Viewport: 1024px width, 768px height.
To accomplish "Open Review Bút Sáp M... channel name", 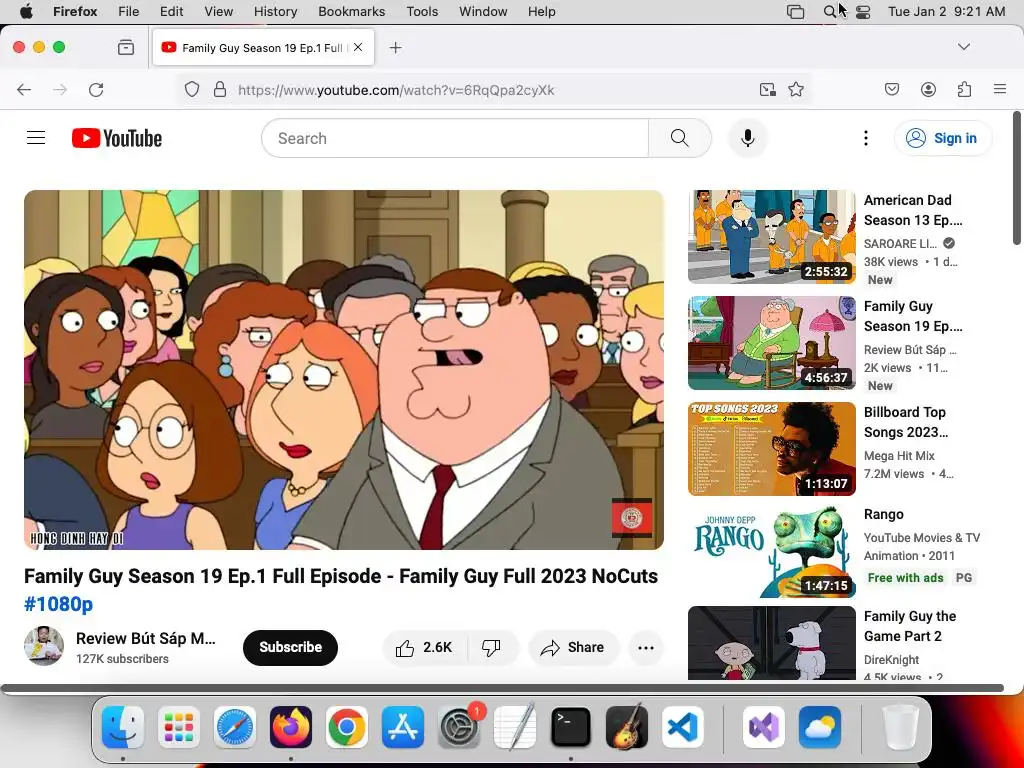I will click(146, 638).
